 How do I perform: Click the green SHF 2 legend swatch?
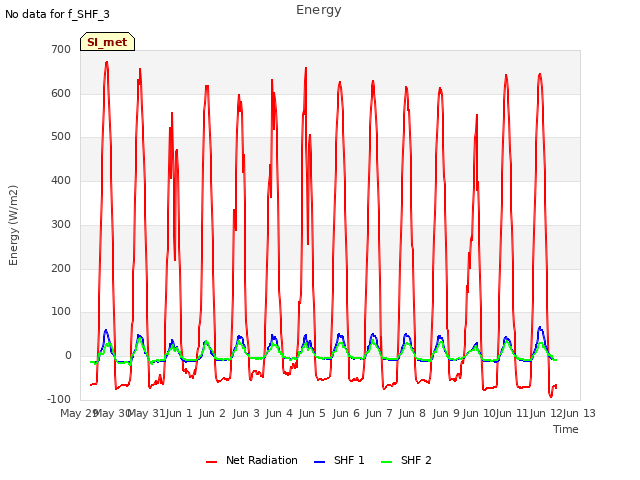tap(386, 462)
